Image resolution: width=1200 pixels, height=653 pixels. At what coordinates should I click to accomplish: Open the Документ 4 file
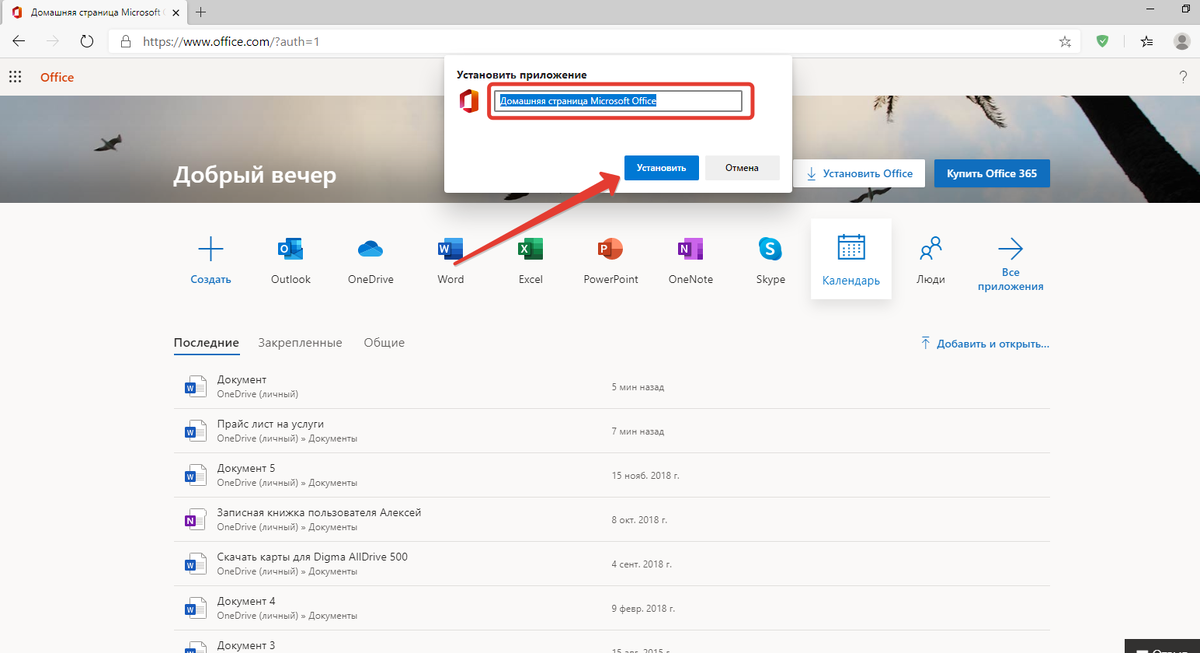pos(246,601)
